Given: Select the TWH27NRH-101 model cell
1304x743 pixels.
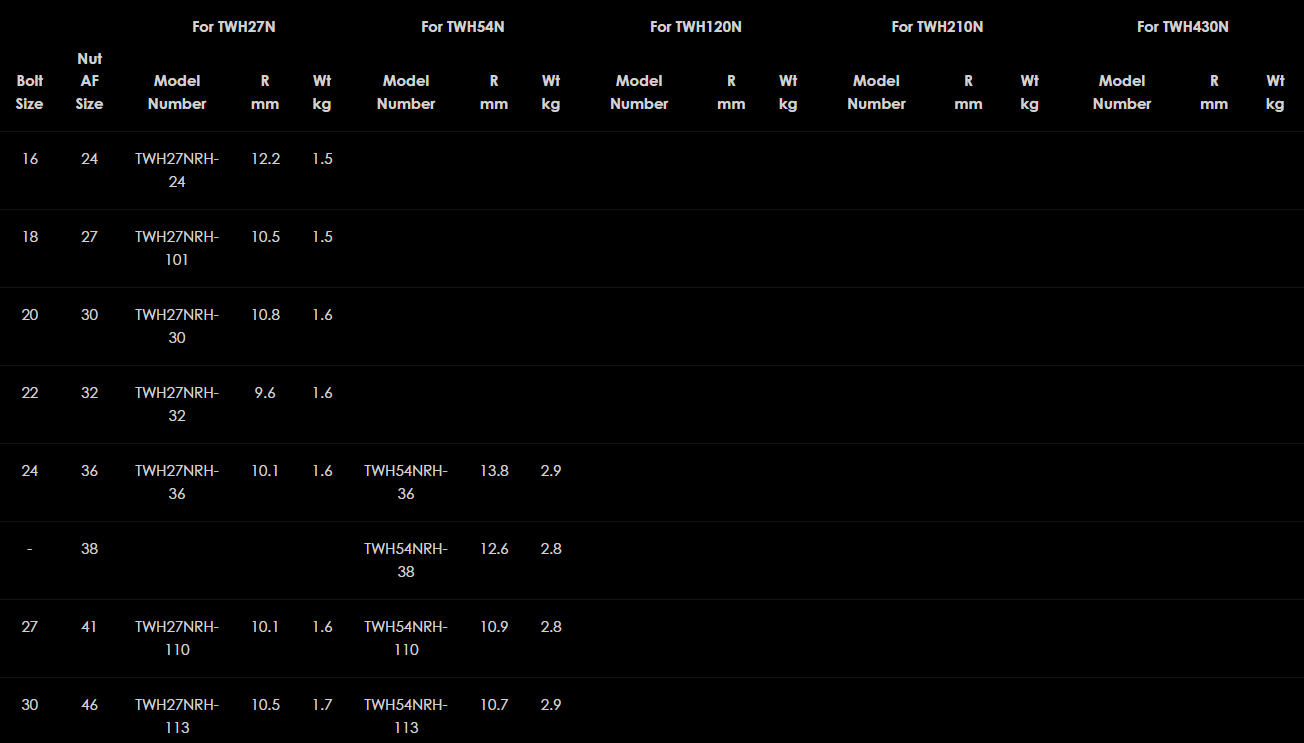Looking at the screenshot, I should coord(177,248).
